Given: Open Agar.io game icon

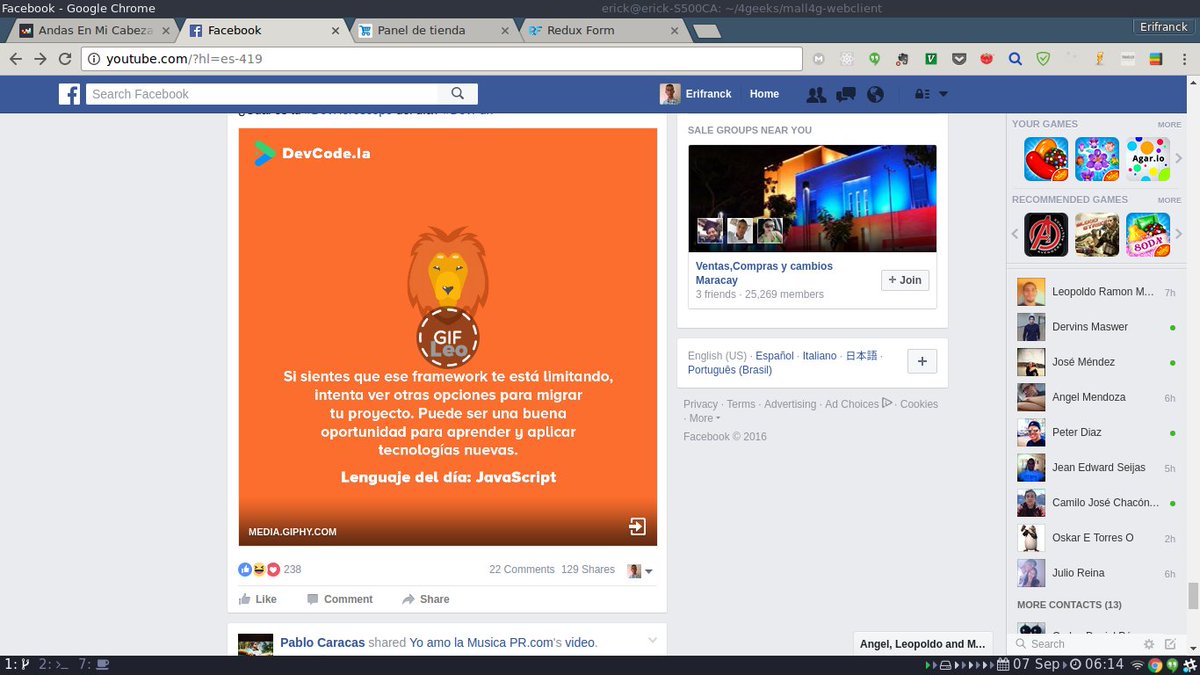Looking at the screenshot, I should [x=1148, y=159].
